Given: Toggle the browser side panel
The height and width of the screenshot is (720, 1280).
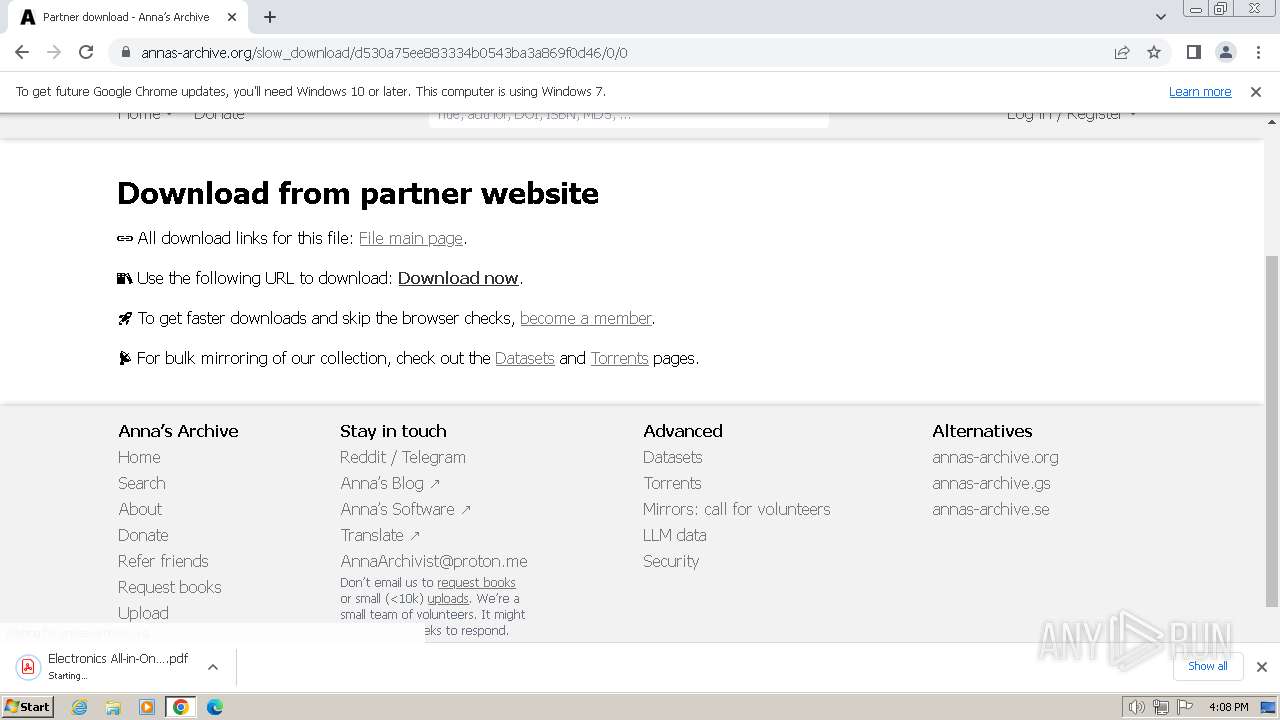Looking at the screenshot, I should point(1193,52).
